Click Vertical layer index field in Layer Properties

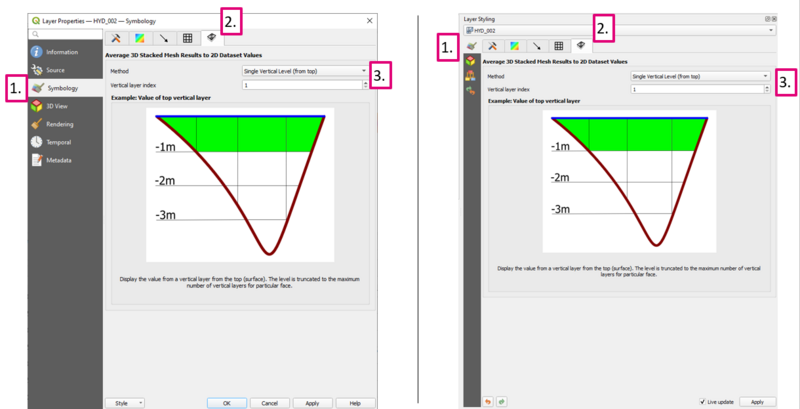[302, 85]
